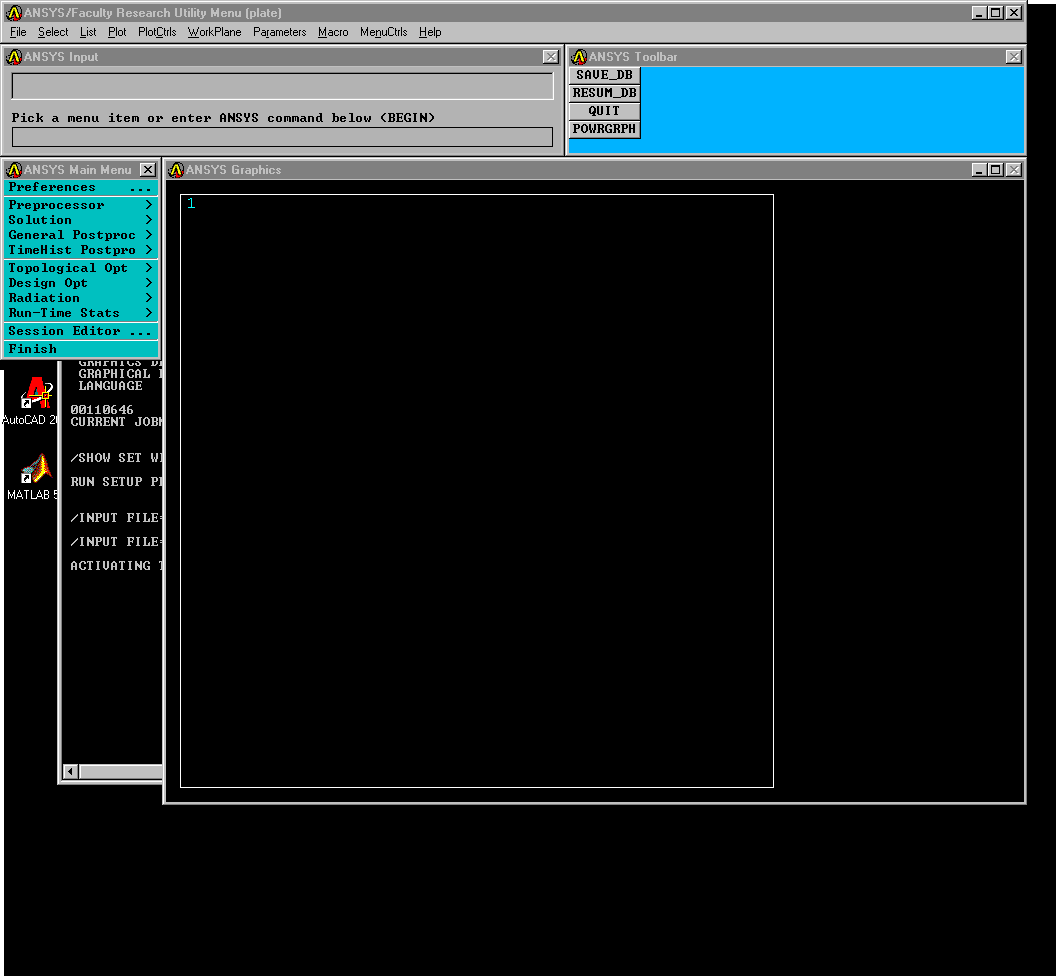Open the WorkPlane menu
The image size is (1060, 980).
(x=214, y=32)
